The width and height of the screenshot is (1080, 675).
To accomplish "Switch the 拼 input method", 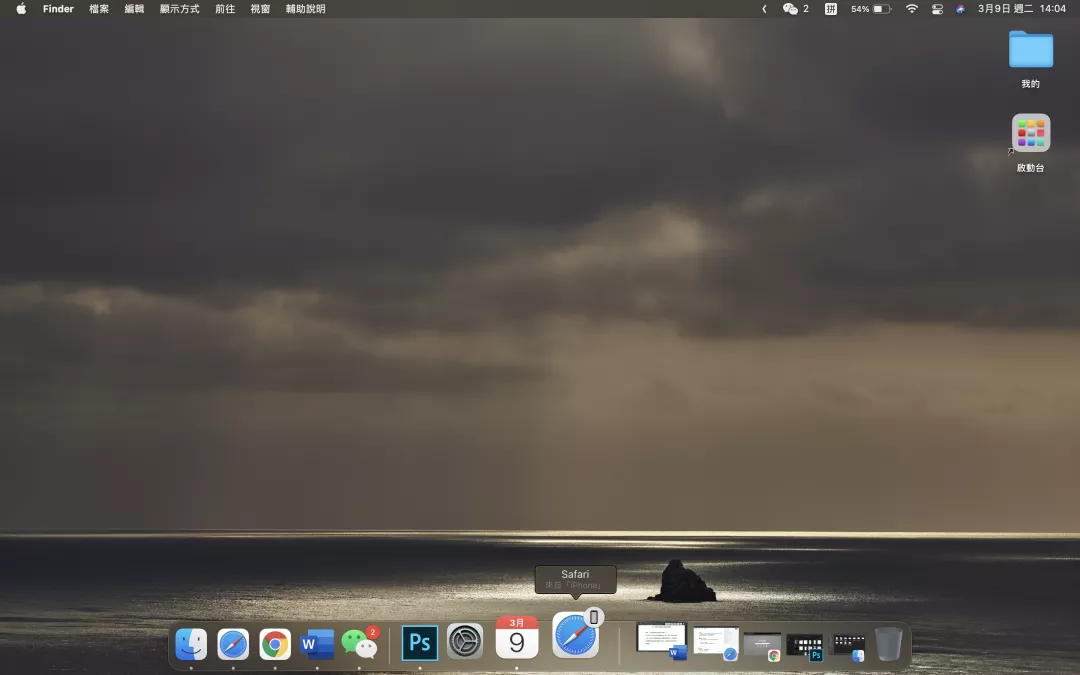I will pos(830,9).
